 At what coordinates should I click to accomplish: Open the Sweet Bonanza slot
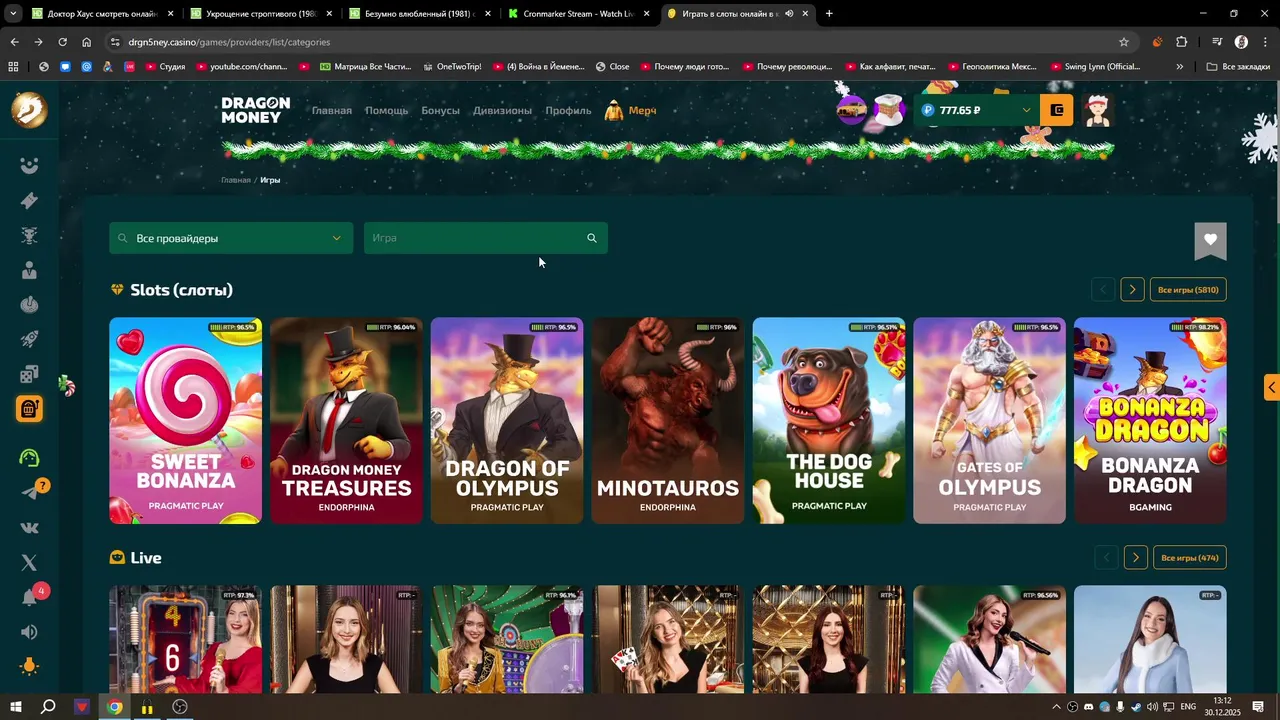185,421
